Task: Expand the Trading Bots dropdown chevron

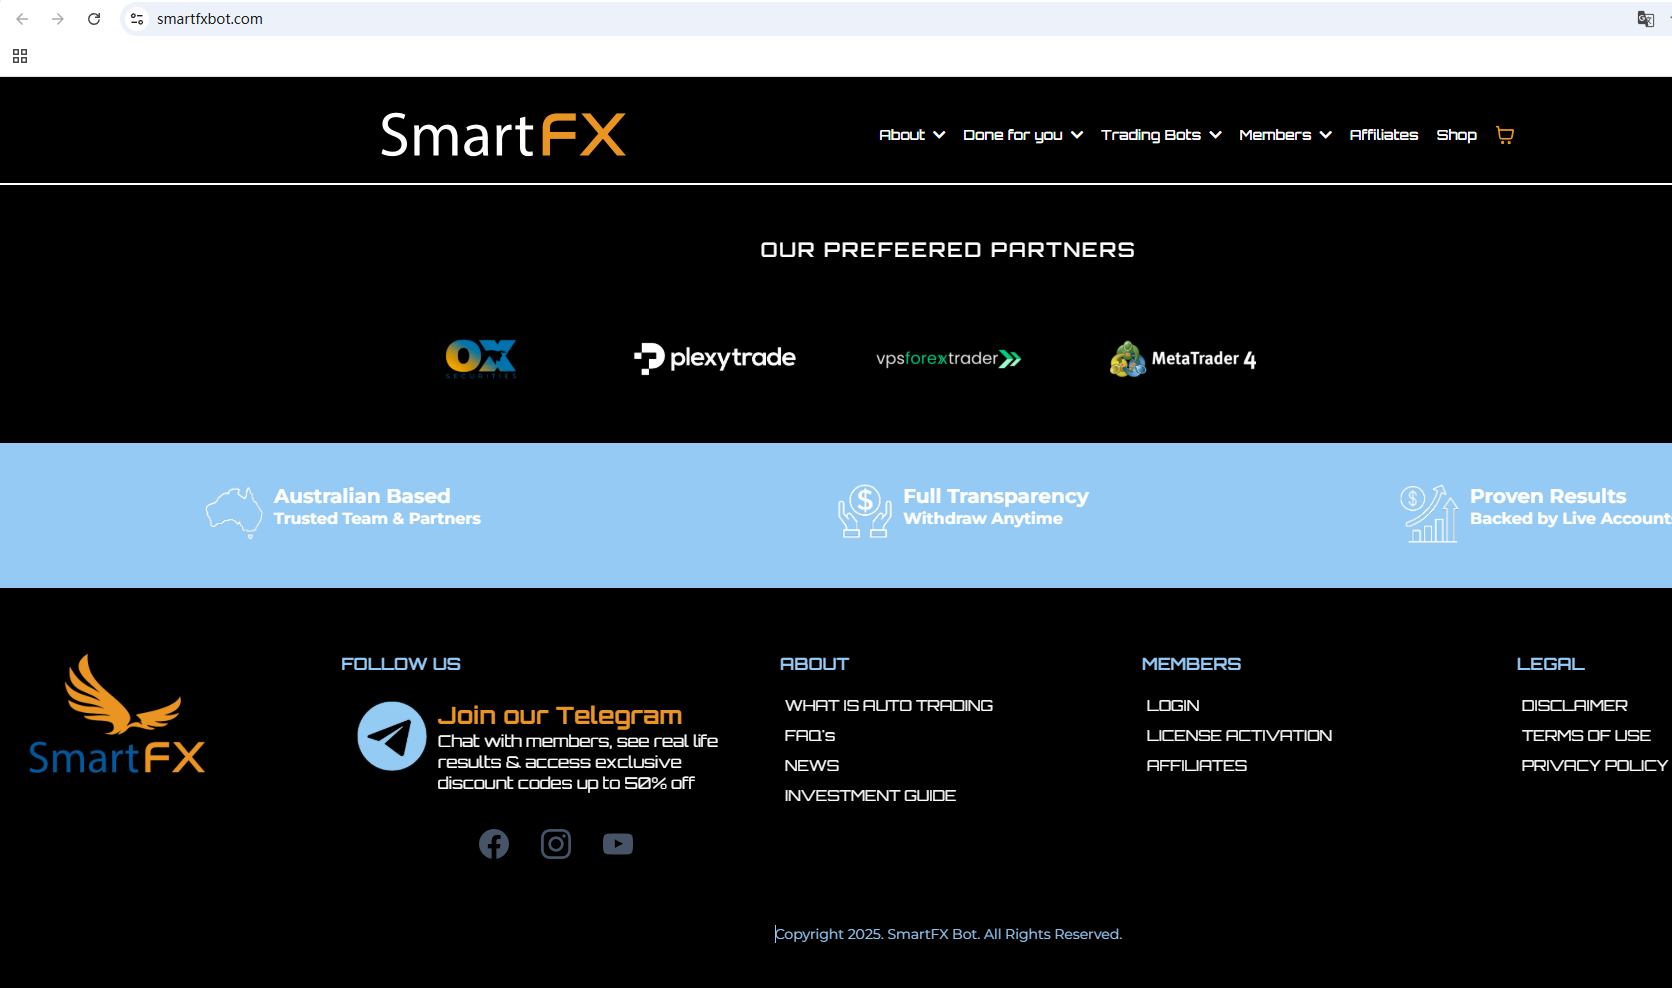Action: click(x=1215, y=135)
